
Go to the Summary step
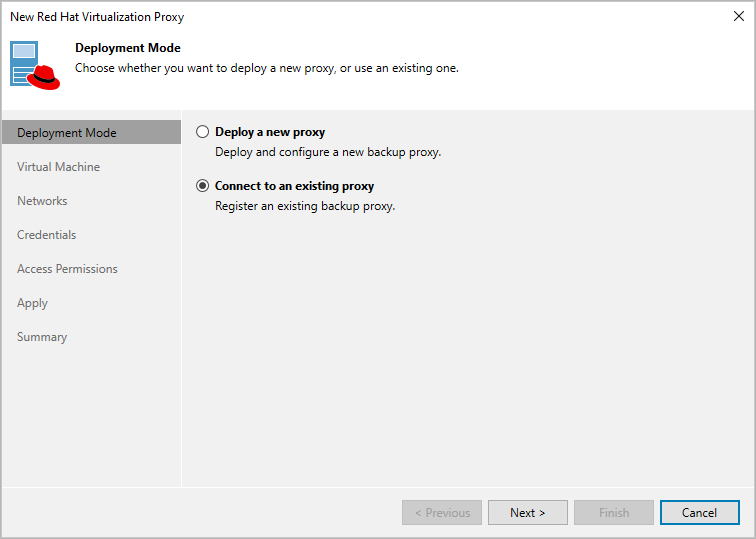pyautogui.click(x=42, y=337)
